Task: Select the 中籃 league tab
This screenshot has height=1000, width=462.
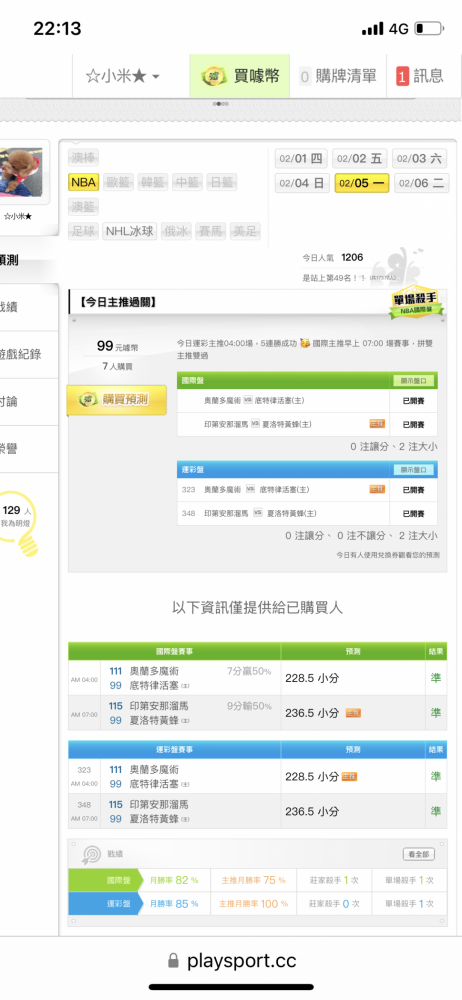Action: click(x=187, y=182)
